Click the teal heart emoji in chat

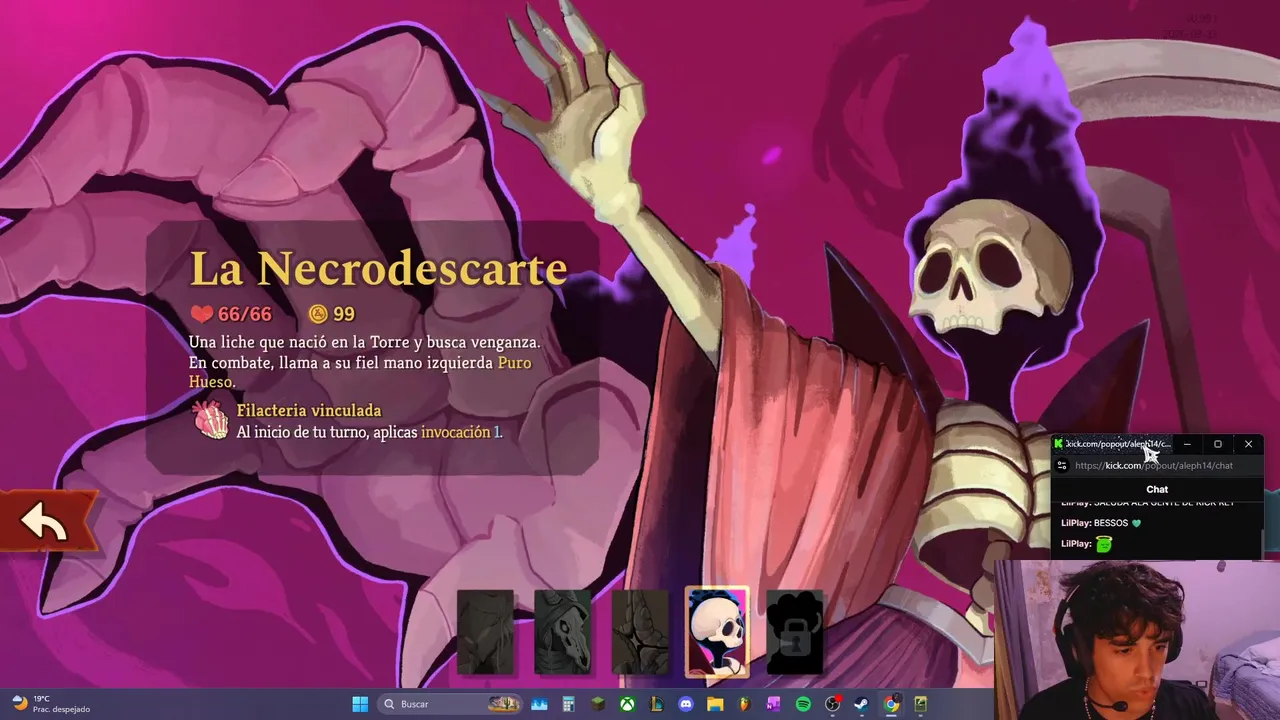click(1136, 523)
